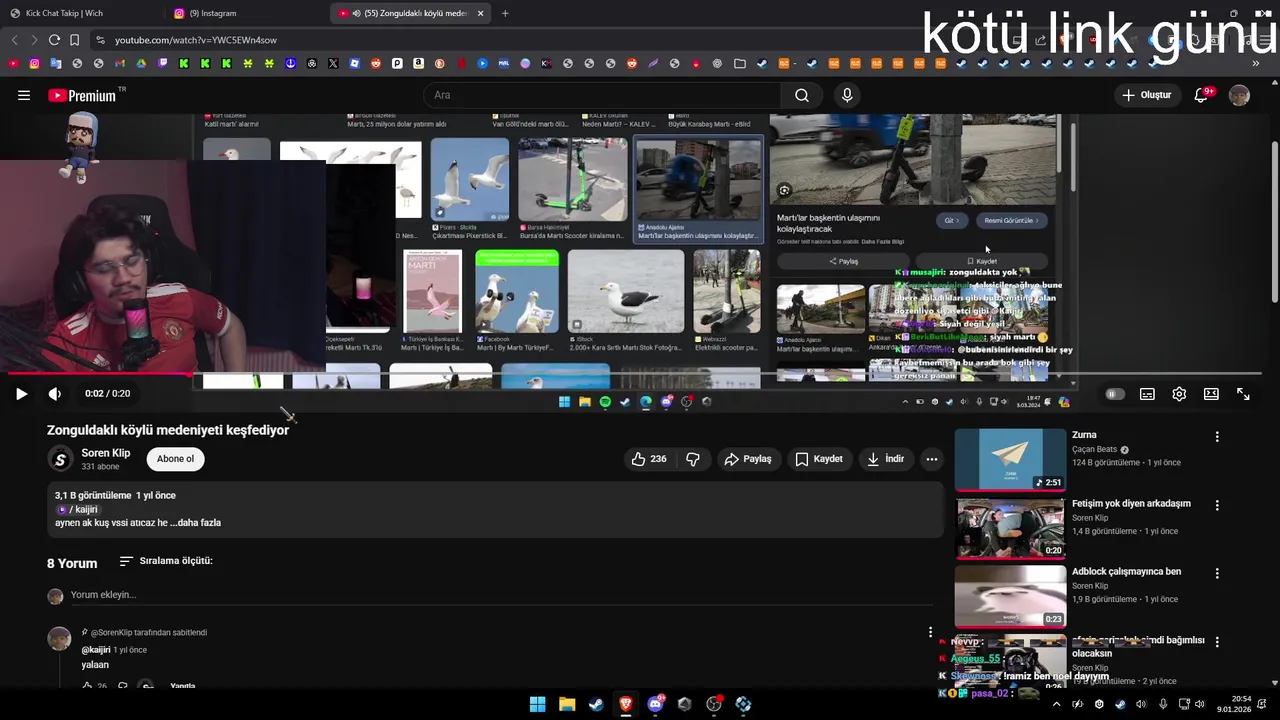
Task: Open the Instagram bookmark icon
Action: pos(34,63)
